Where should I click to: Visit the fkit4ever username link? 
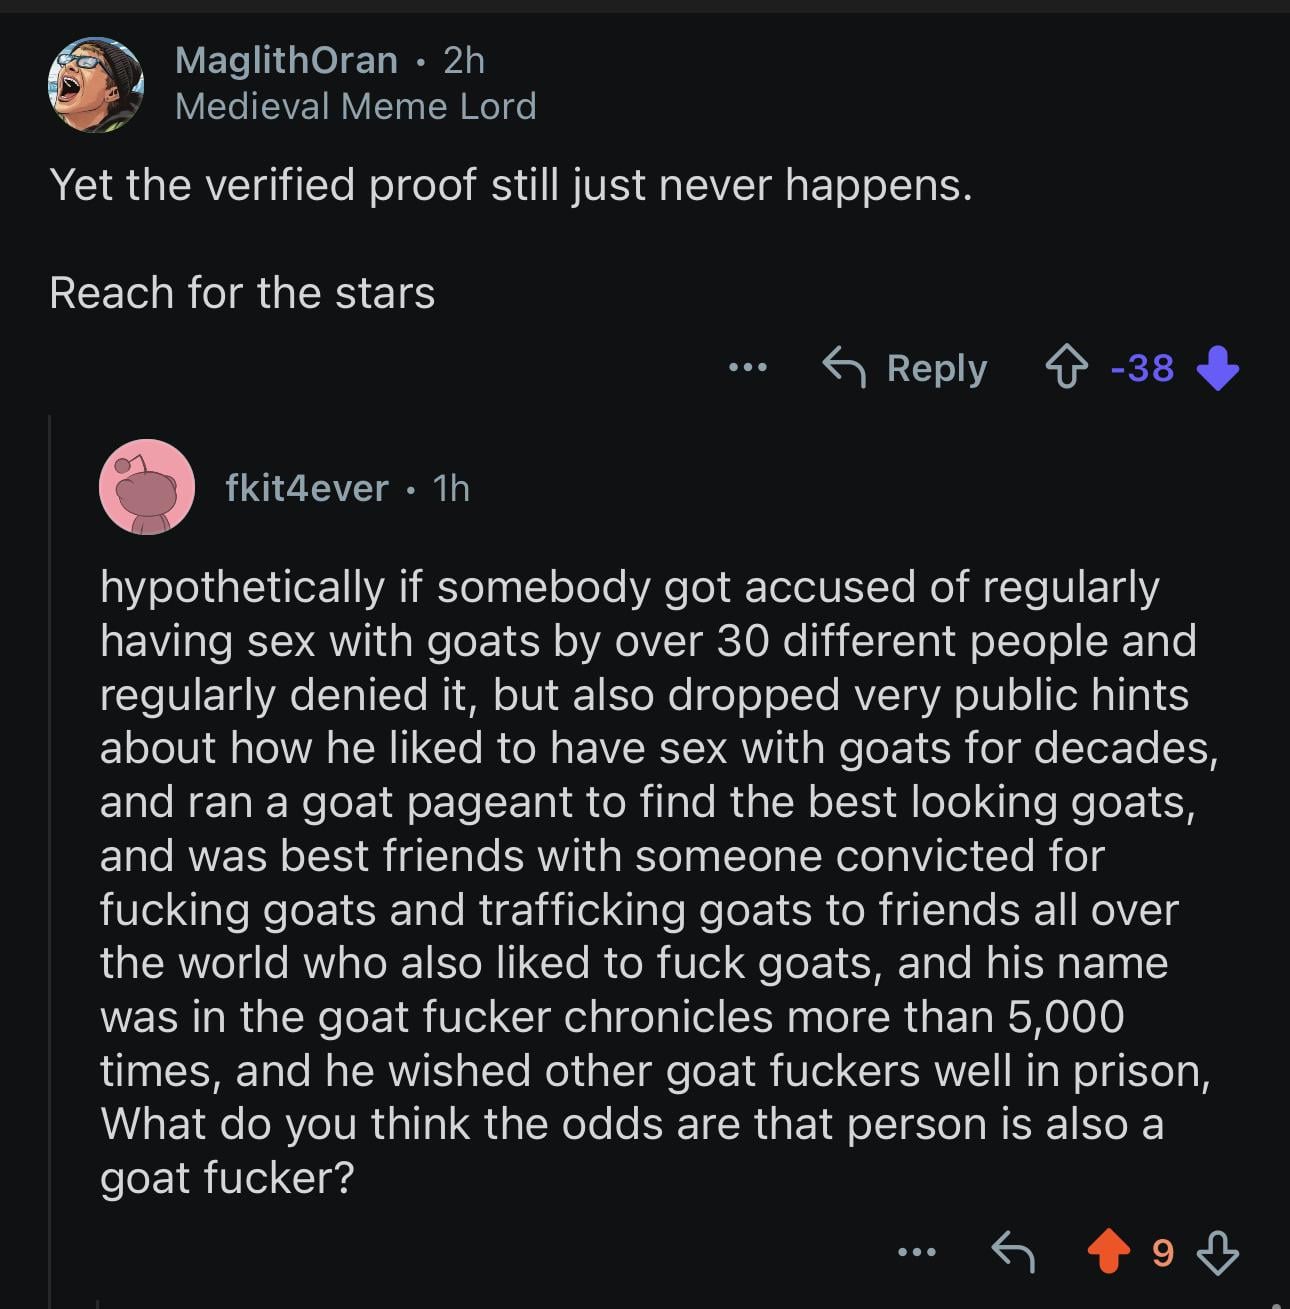(306, 488)
